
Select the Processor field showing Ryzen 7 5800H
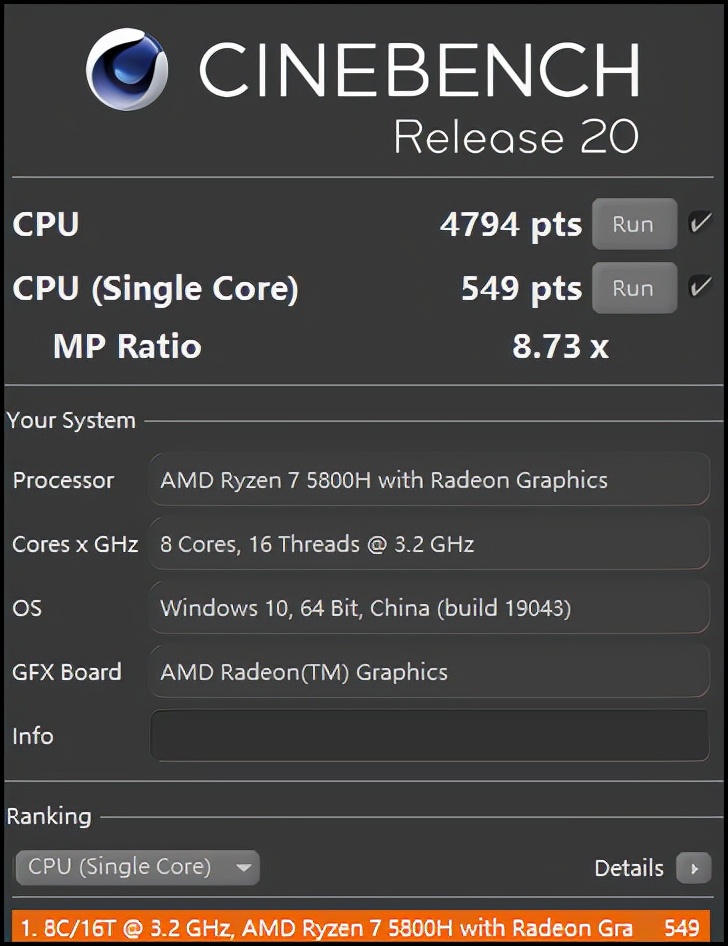(x=429, y=480)
